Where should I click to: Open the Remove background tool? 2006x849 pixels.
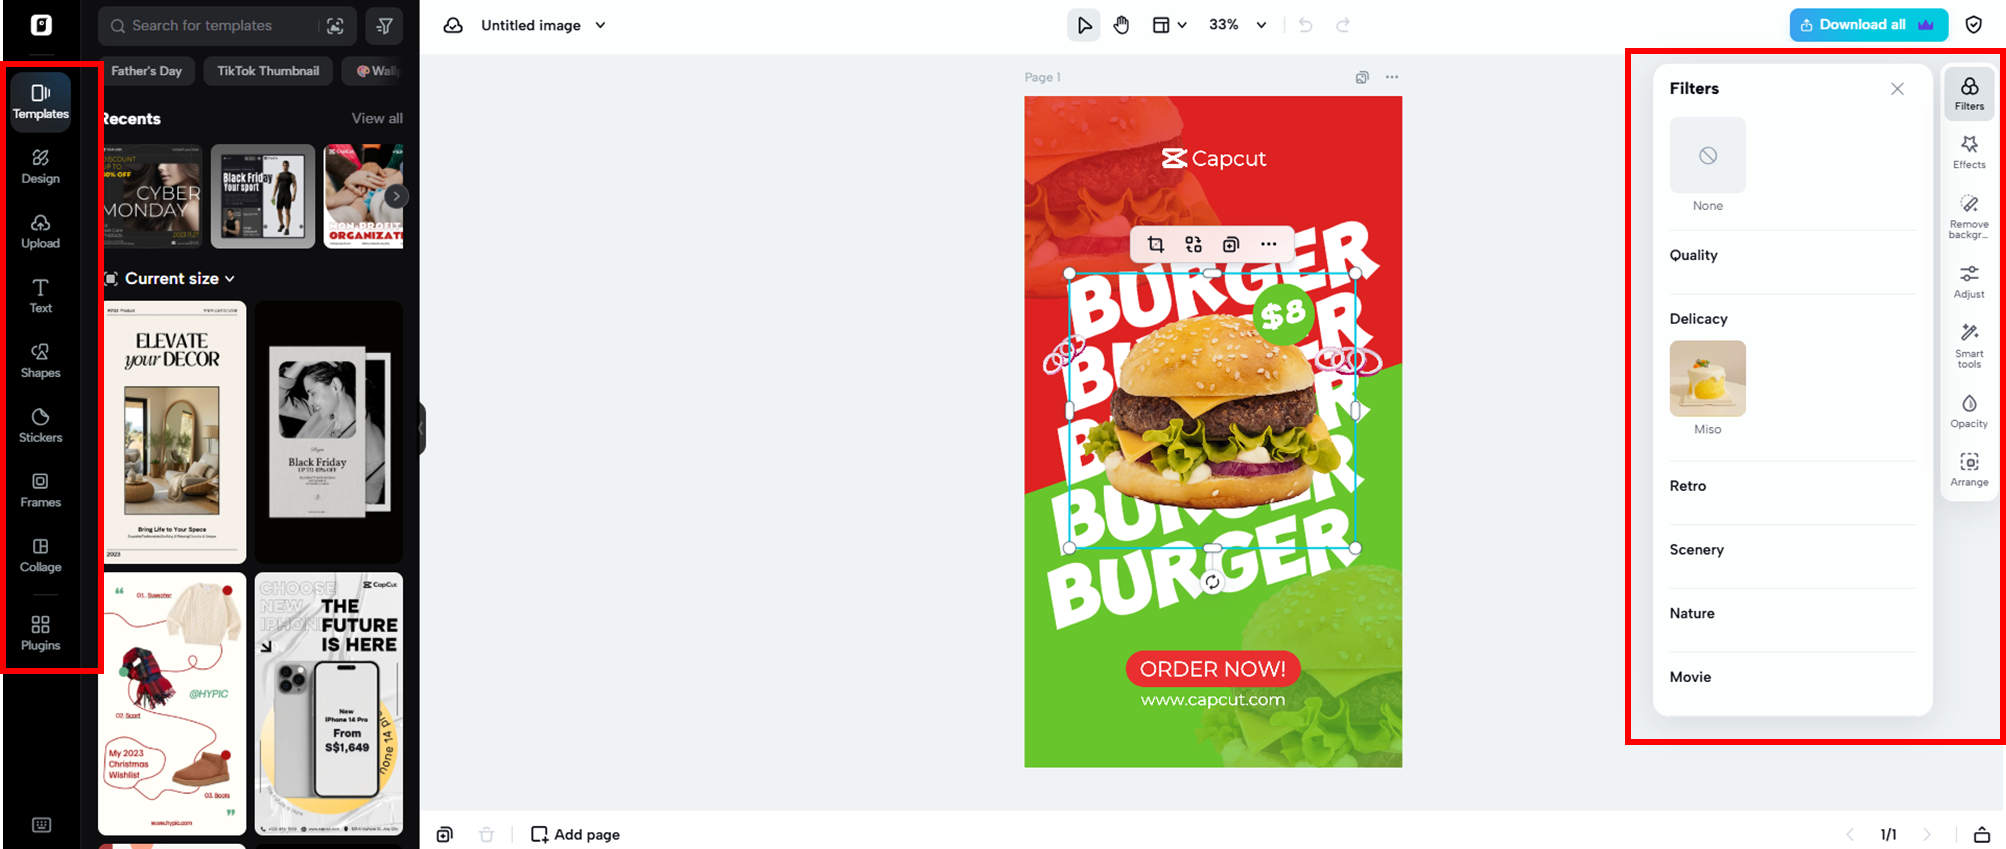click(x=1969, y=217)
